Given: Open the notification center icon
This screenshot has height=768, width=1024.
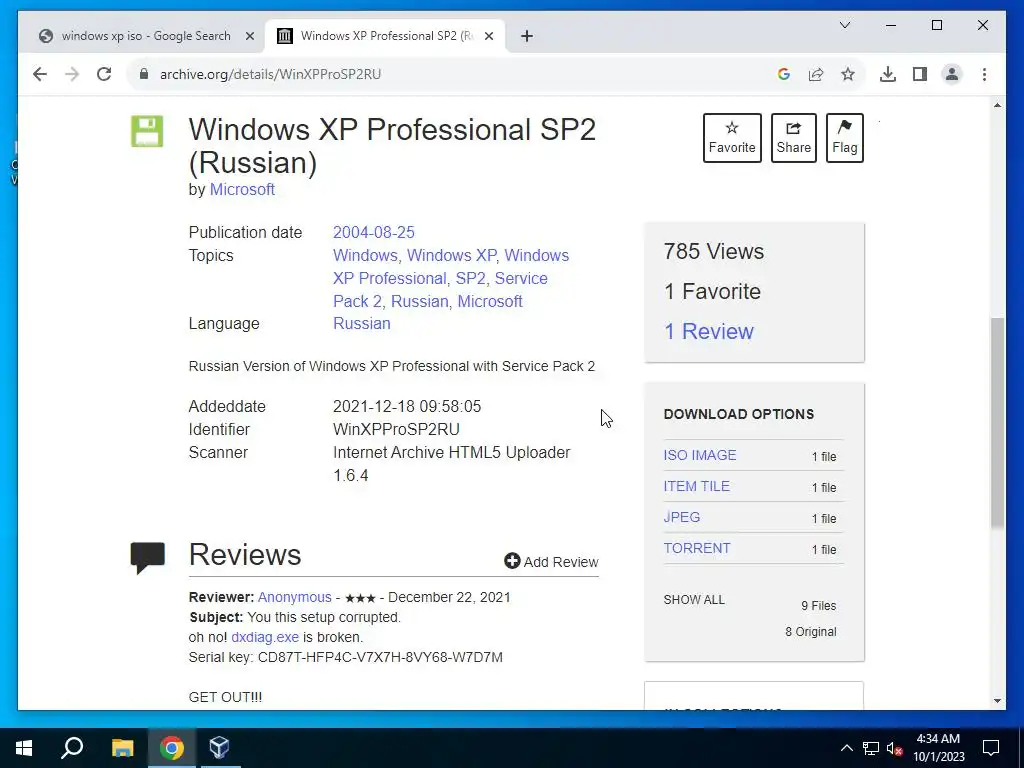Looking at the screenshot, I should (991, 748).
